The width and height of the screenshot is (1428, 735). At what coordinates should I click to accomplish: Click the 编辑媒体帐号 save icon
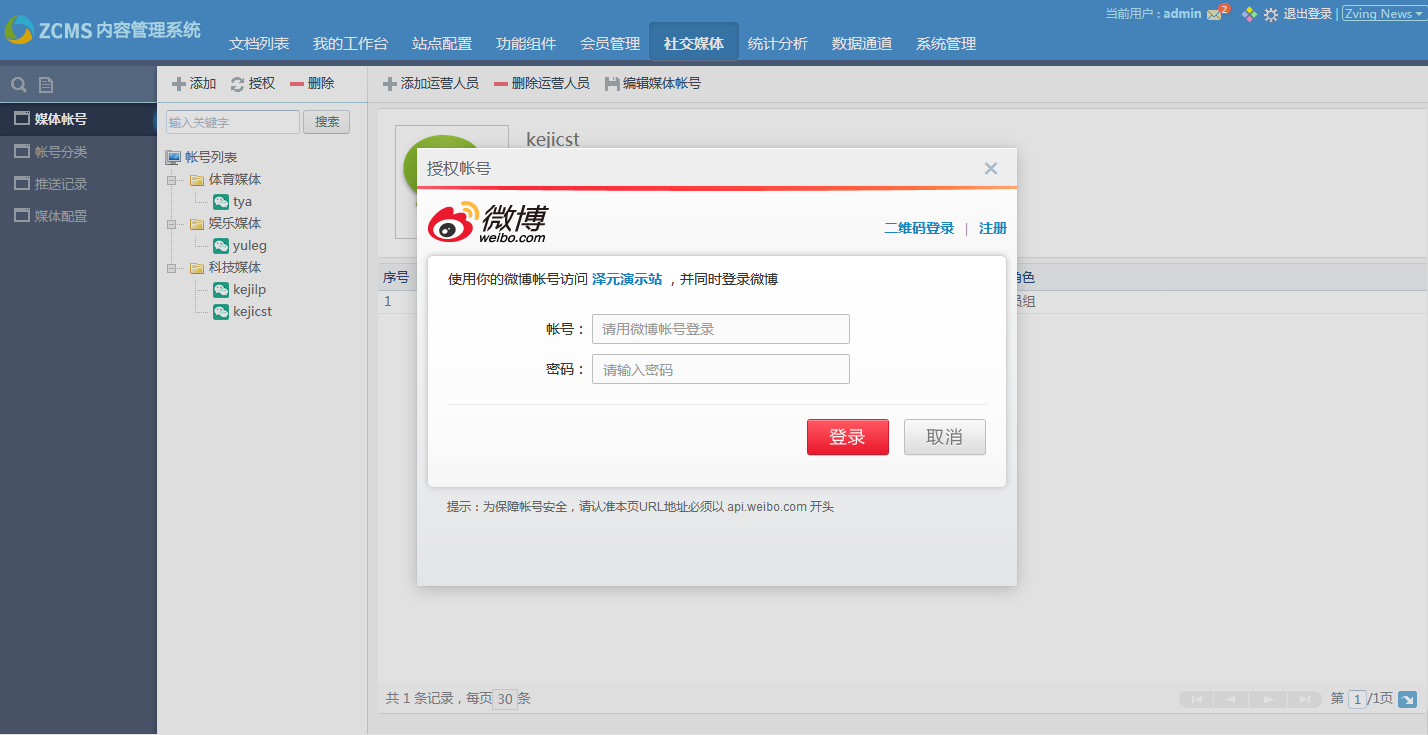pyautogui.click(x=612, y=85)
